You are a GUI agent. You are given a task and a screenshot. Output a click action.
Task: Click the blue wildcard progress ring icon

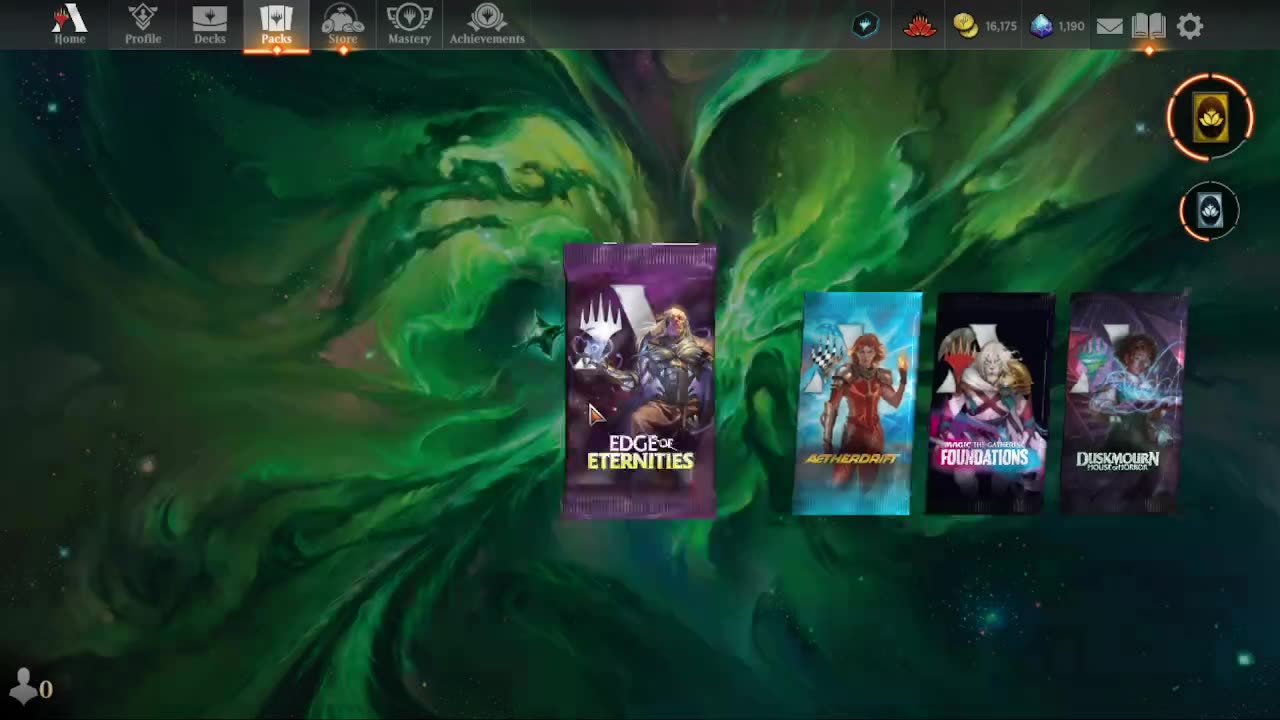pos(1209,211)
